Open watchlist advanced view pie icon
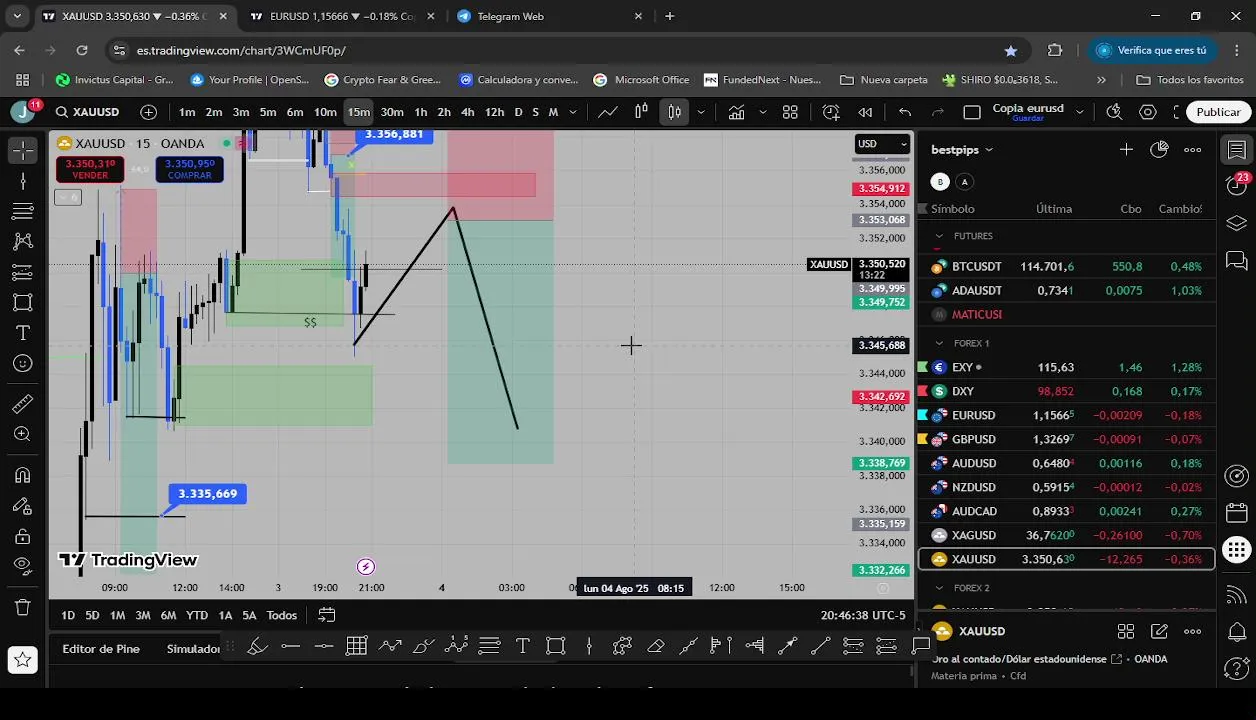1256x720 pixels. pyautogui.click(x=1159, y=150)
